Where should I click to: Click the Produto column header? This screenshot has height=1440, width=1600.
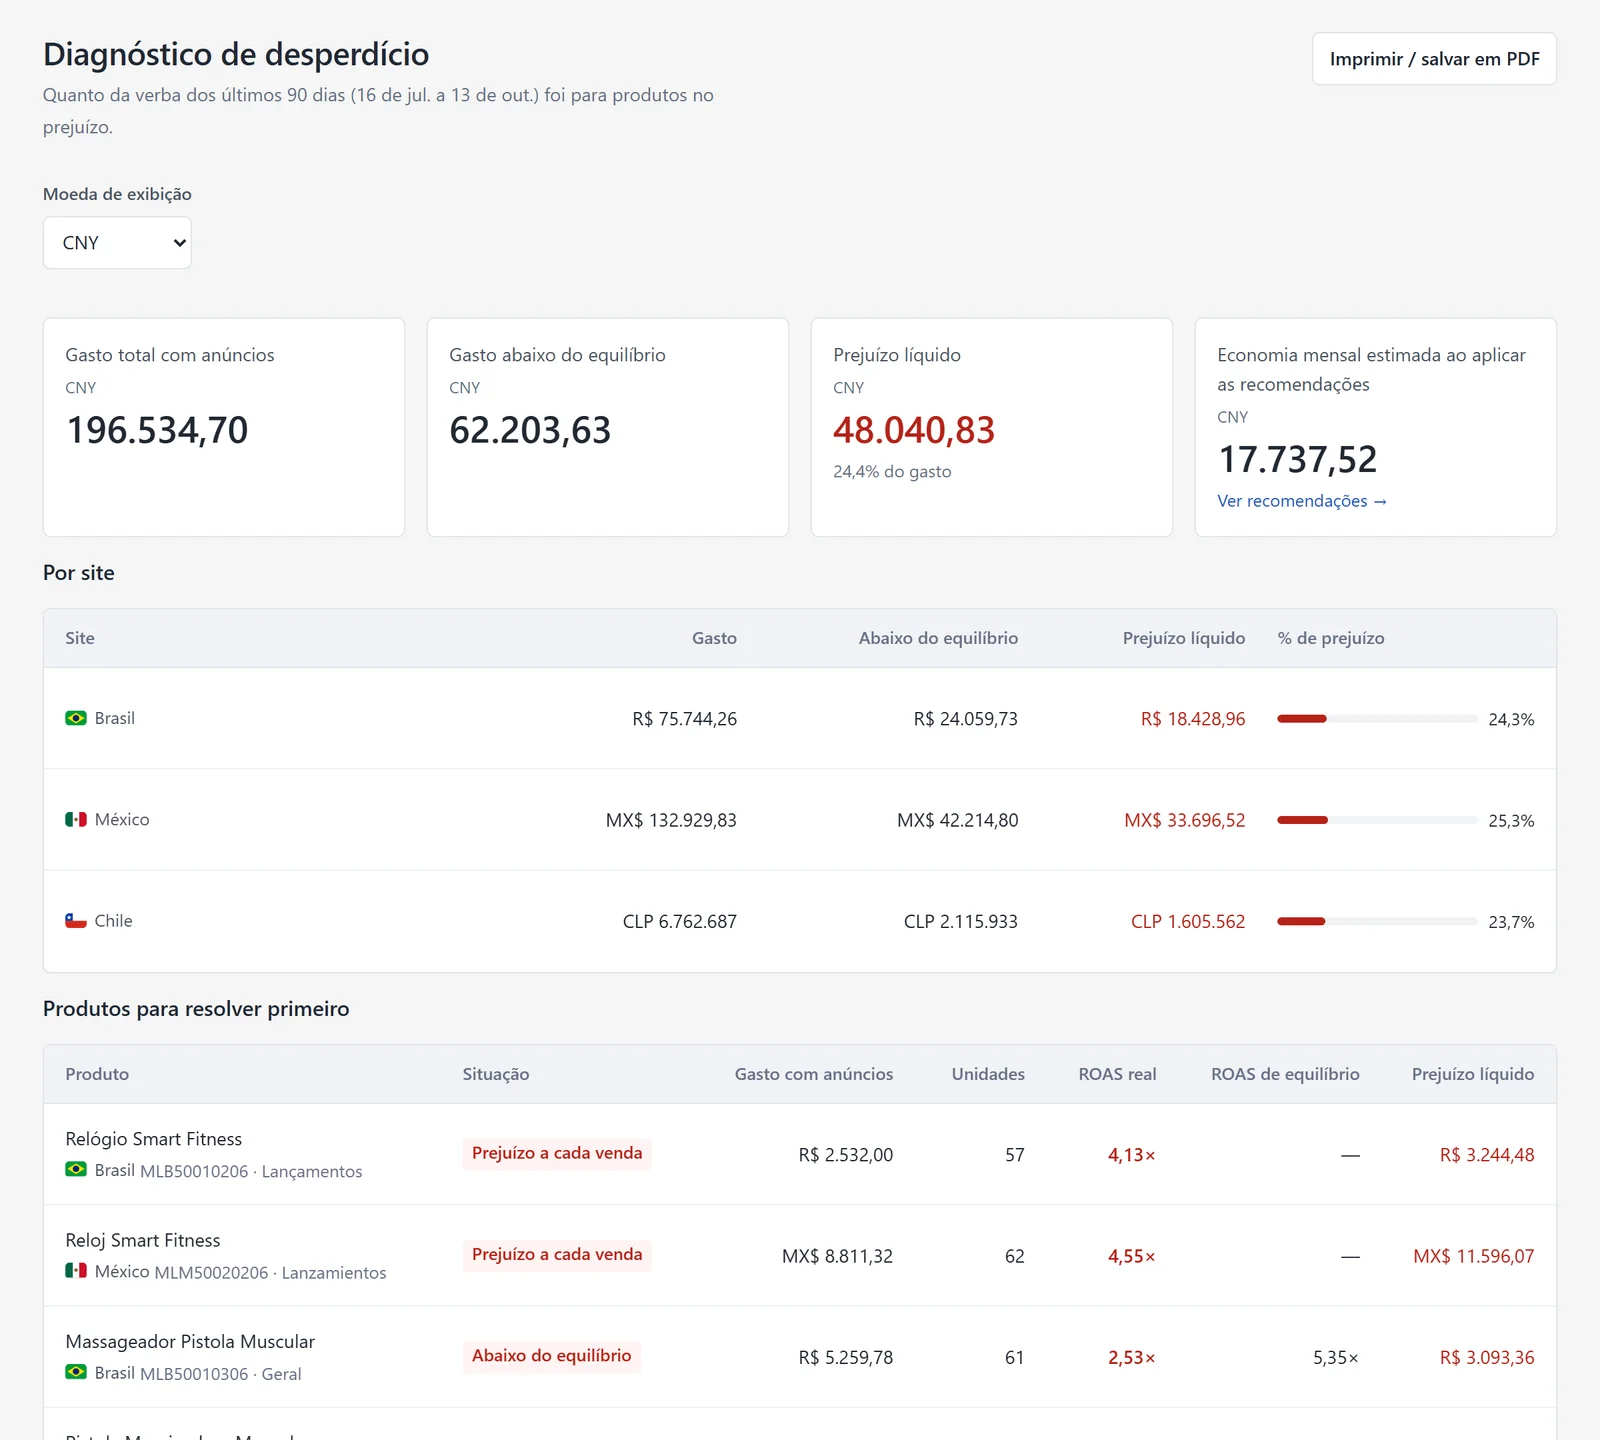click(x=97, y=1074)
